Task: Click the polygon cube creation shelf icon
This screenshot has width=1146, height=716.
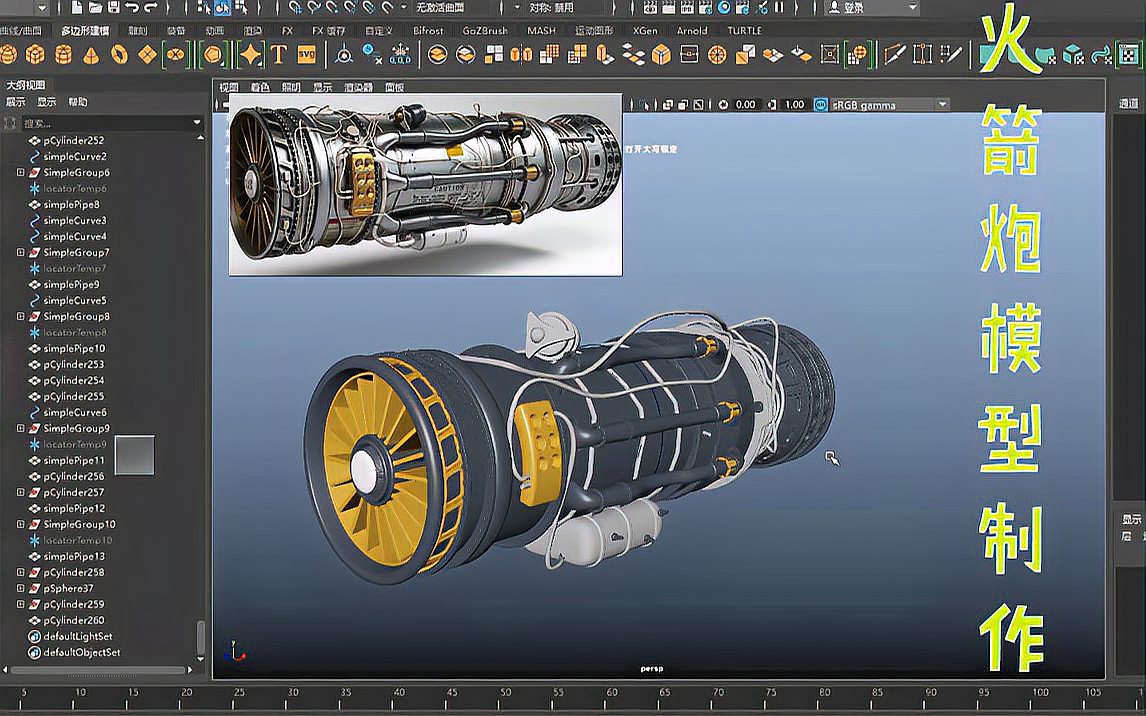Action: coord(35,52)
